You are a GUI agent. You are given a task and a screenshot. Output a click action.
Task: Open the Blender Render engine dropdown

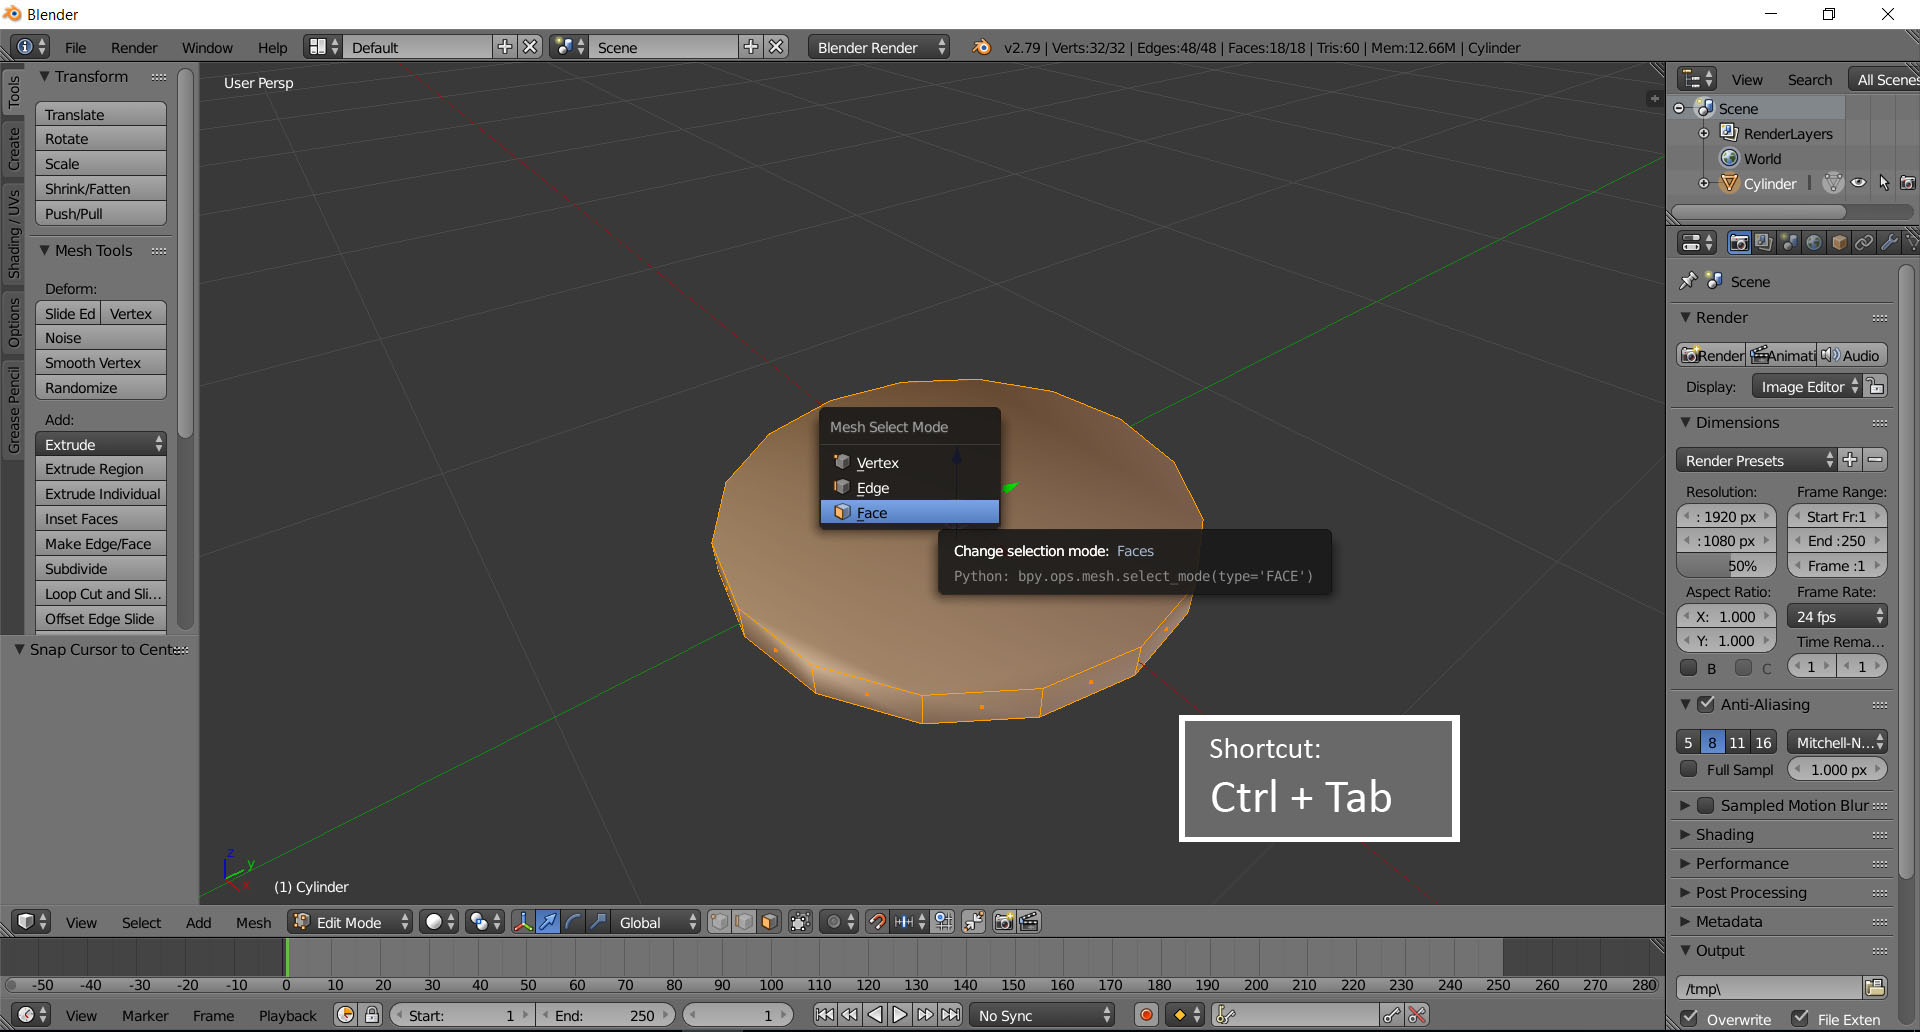tap(878, 47)
